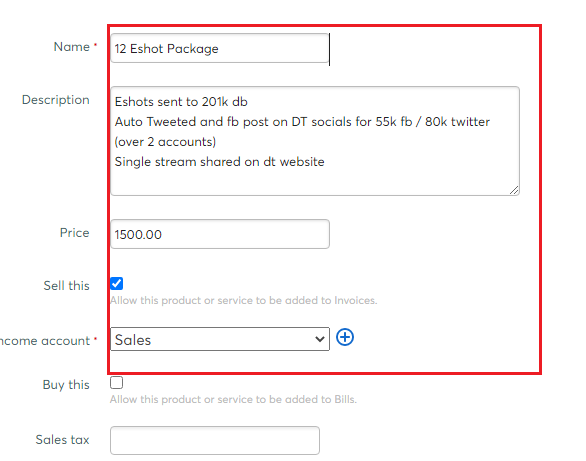Place cursor on 'Single stream shared' line
This screenshot has width=586, height=461.
219,162
